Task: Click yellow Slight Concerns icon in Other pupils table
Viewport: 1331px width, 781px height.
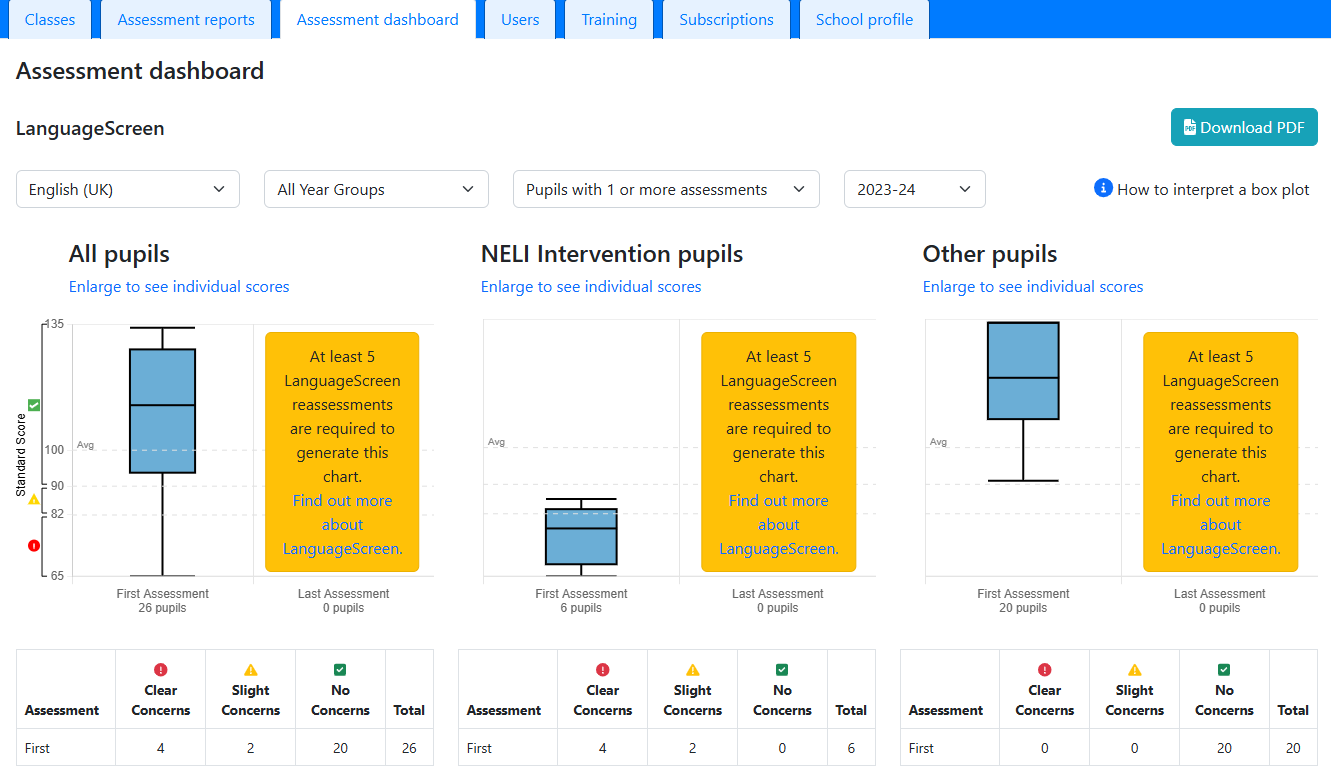Action: point(1134,670)
